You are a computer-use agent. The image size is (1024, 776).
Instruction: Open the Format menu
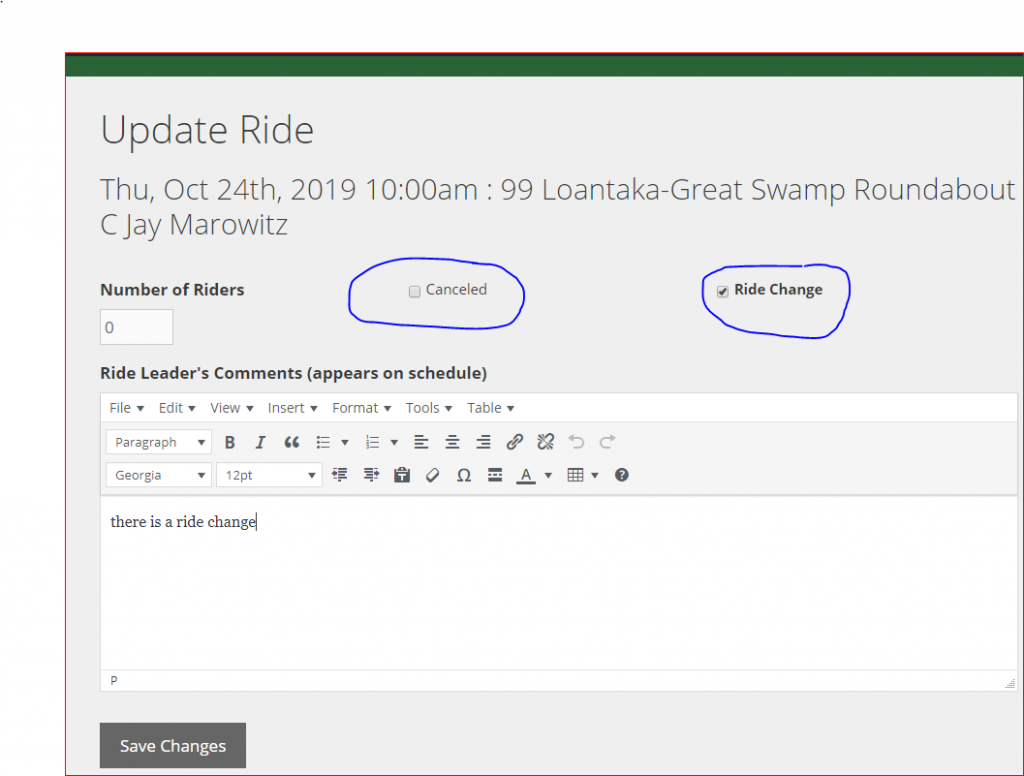tap(361, 408)
